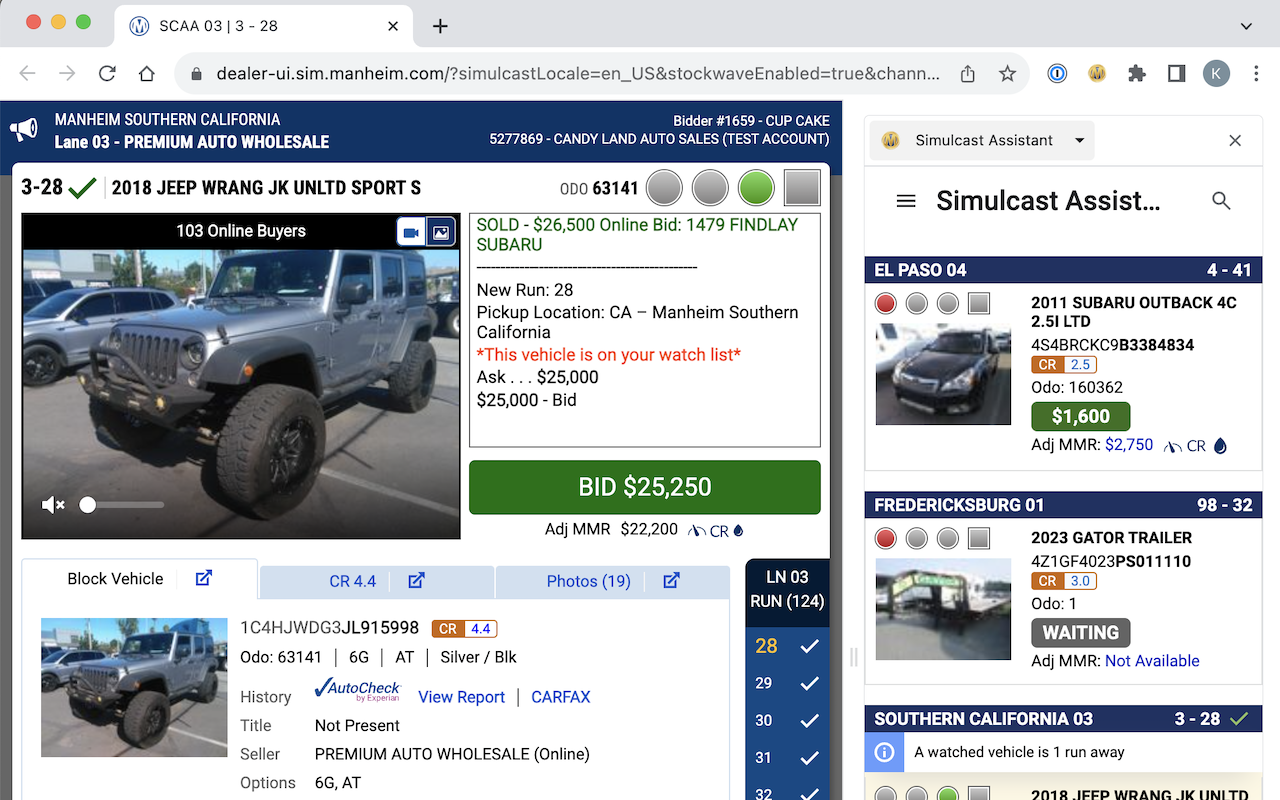This screenshot has height=800, width=1280.
Task: Open the Chrome three-dot menu
Action: (1256, 73)
